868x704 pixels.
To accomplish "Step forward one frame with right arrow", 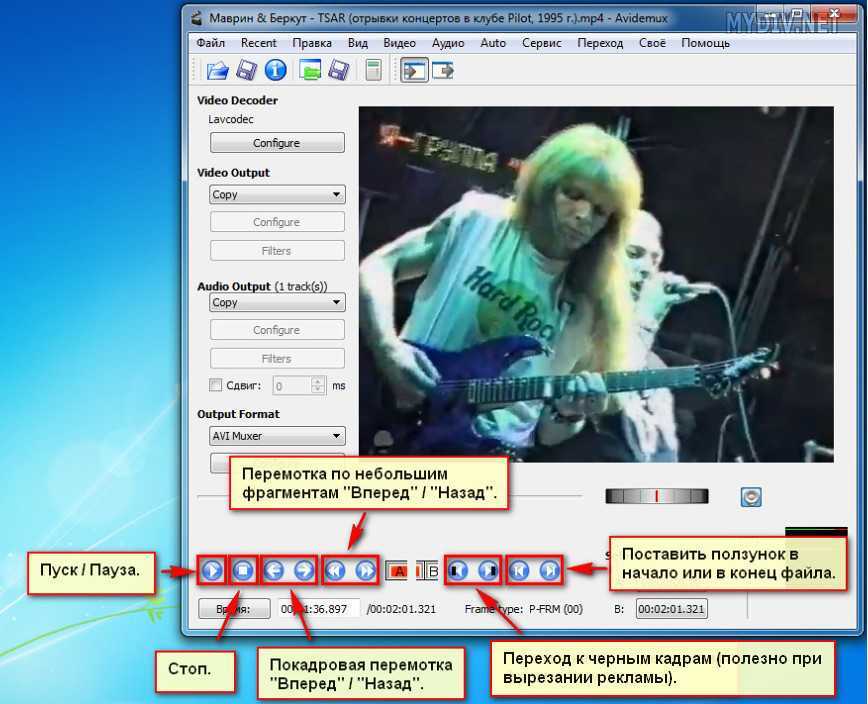I will pos(304,570).
